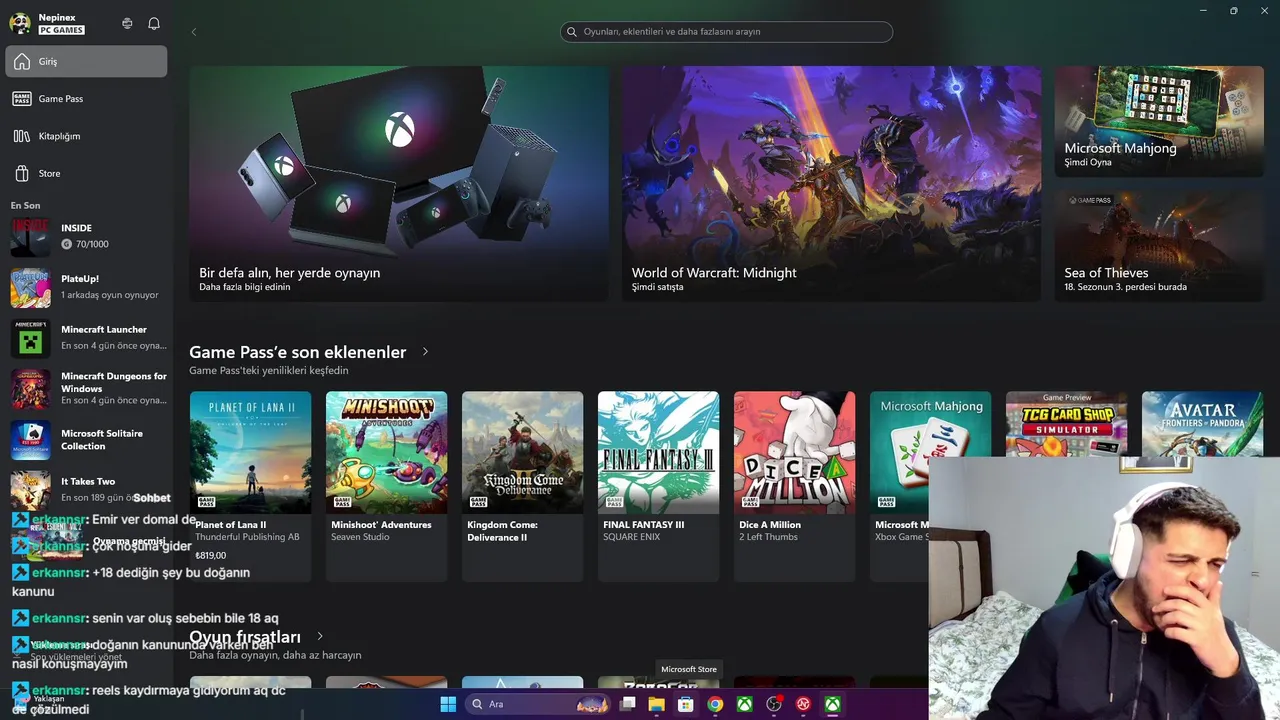Screen dimensions: 1280x720
Task: Open the Sea of Thieves hero tile
Action: (1159, 246)
